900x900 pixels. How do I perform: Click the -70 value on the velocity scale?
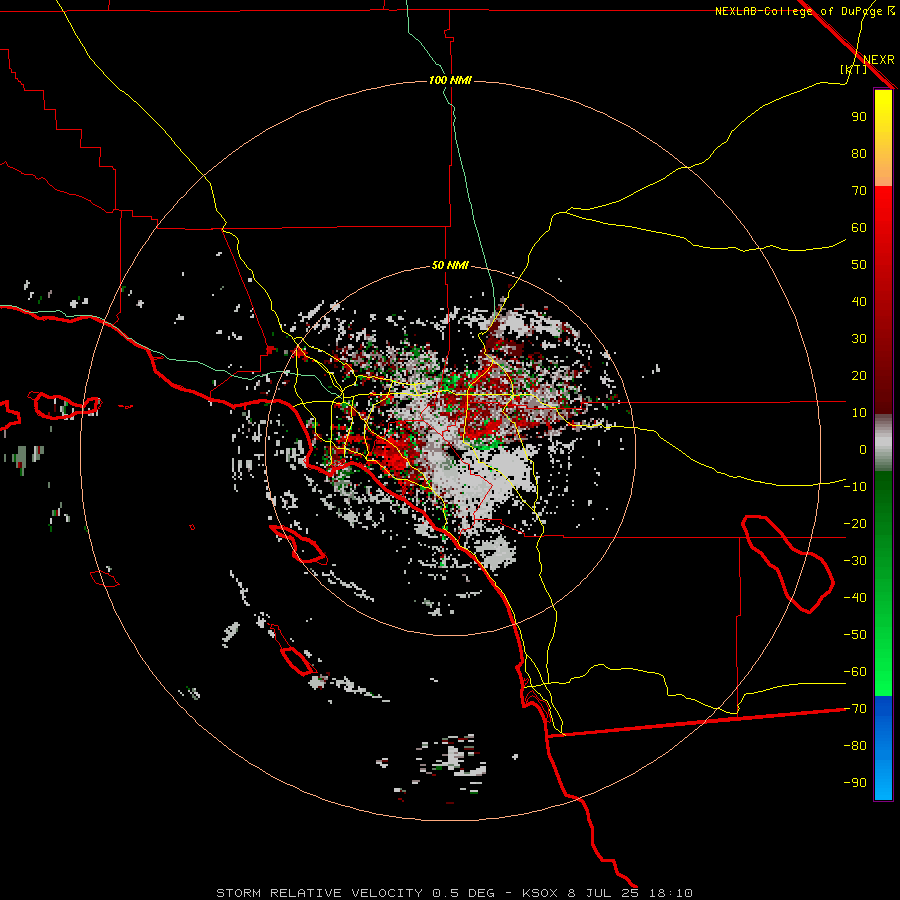pos(855,709)
